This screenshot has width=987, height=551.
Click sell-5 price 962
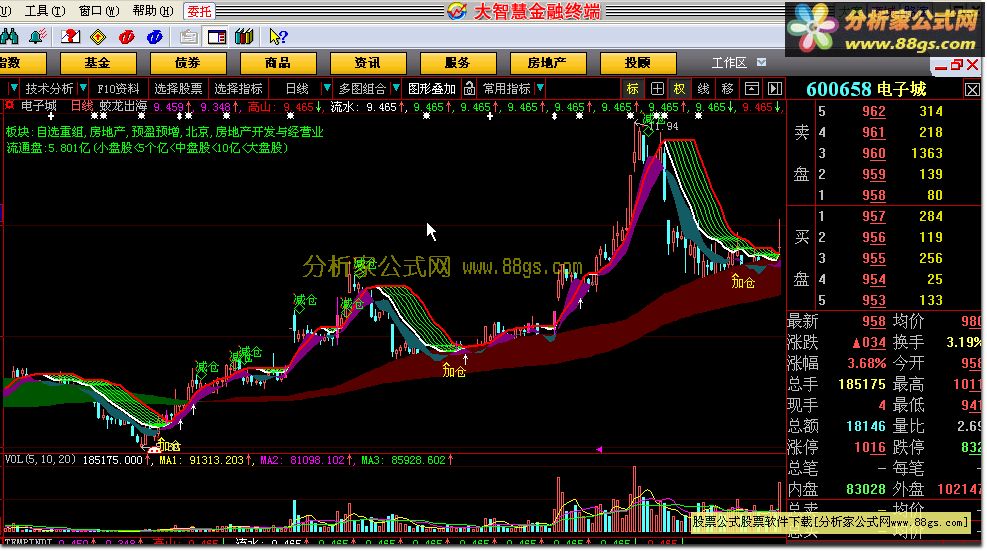coord(874,111)
